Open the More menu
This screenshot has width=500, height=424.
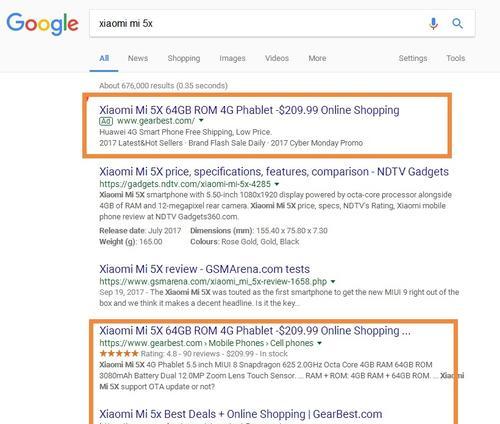(317, 58)
